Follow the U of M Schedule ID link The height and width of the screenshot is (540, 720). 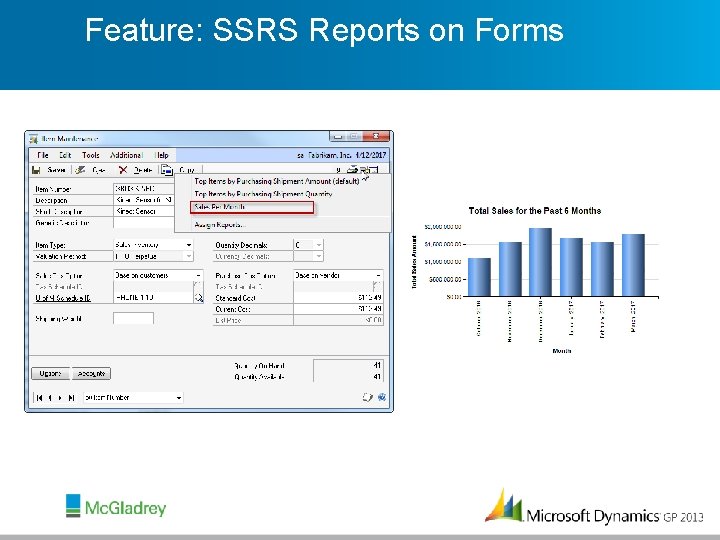tap(63, 298)
